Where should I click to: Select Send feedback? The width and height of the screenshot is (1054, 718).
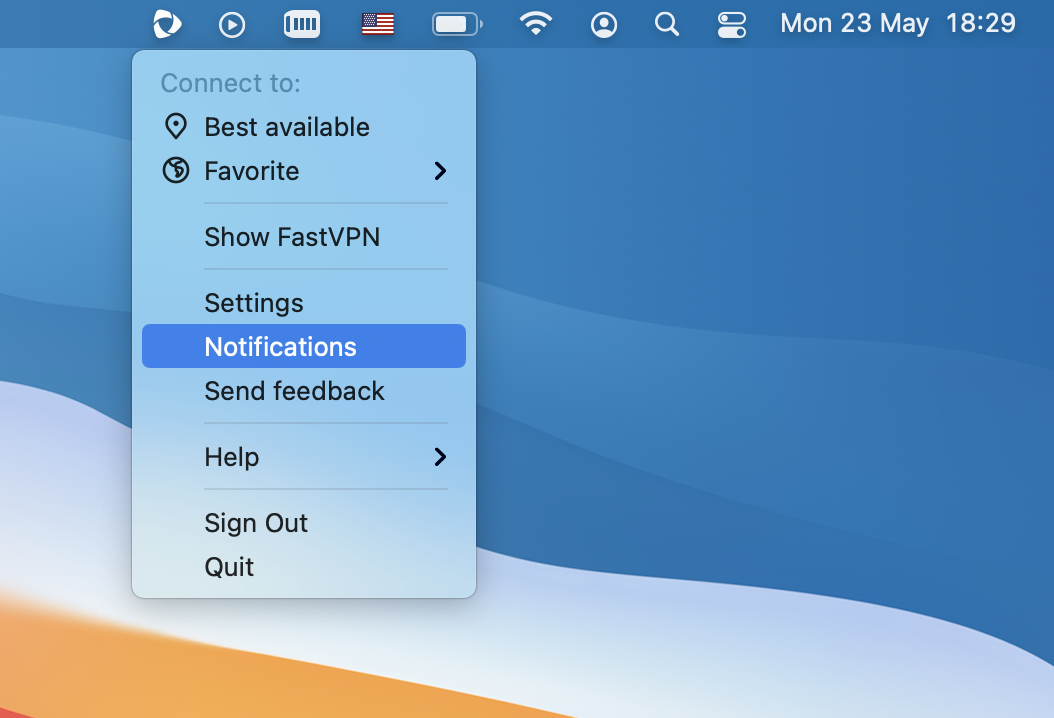point(304,391)
